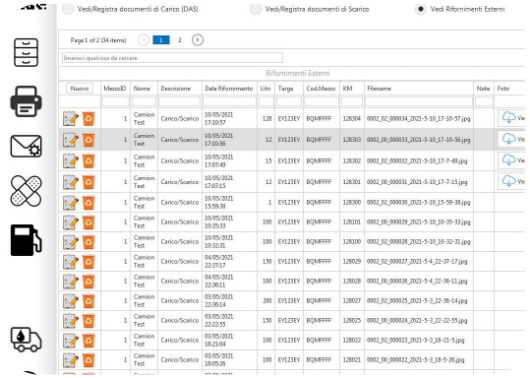This screenshot has height=378, width=530.
Task: Open the fuel pump icon
Action: tap(26, 240)
